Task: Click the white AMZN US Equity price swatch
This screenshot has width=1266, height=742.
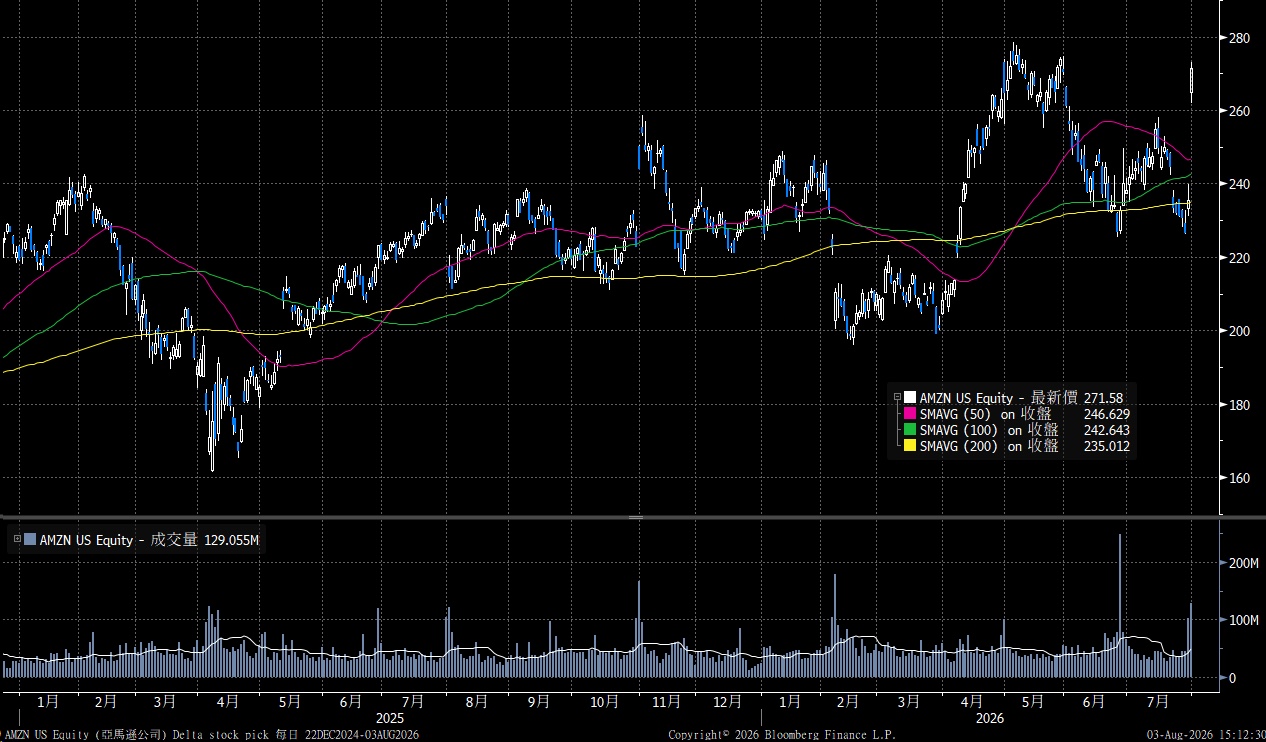Action: click(910, 398)
